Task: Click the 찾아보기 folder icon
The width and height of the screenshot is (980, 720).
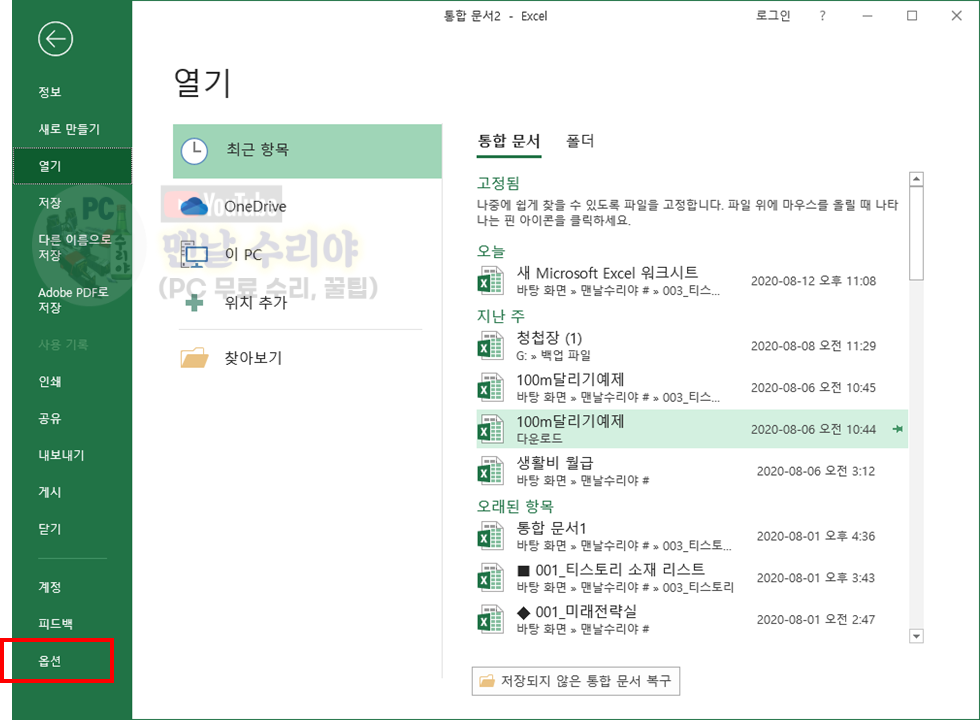Action: tap(194, 358)
